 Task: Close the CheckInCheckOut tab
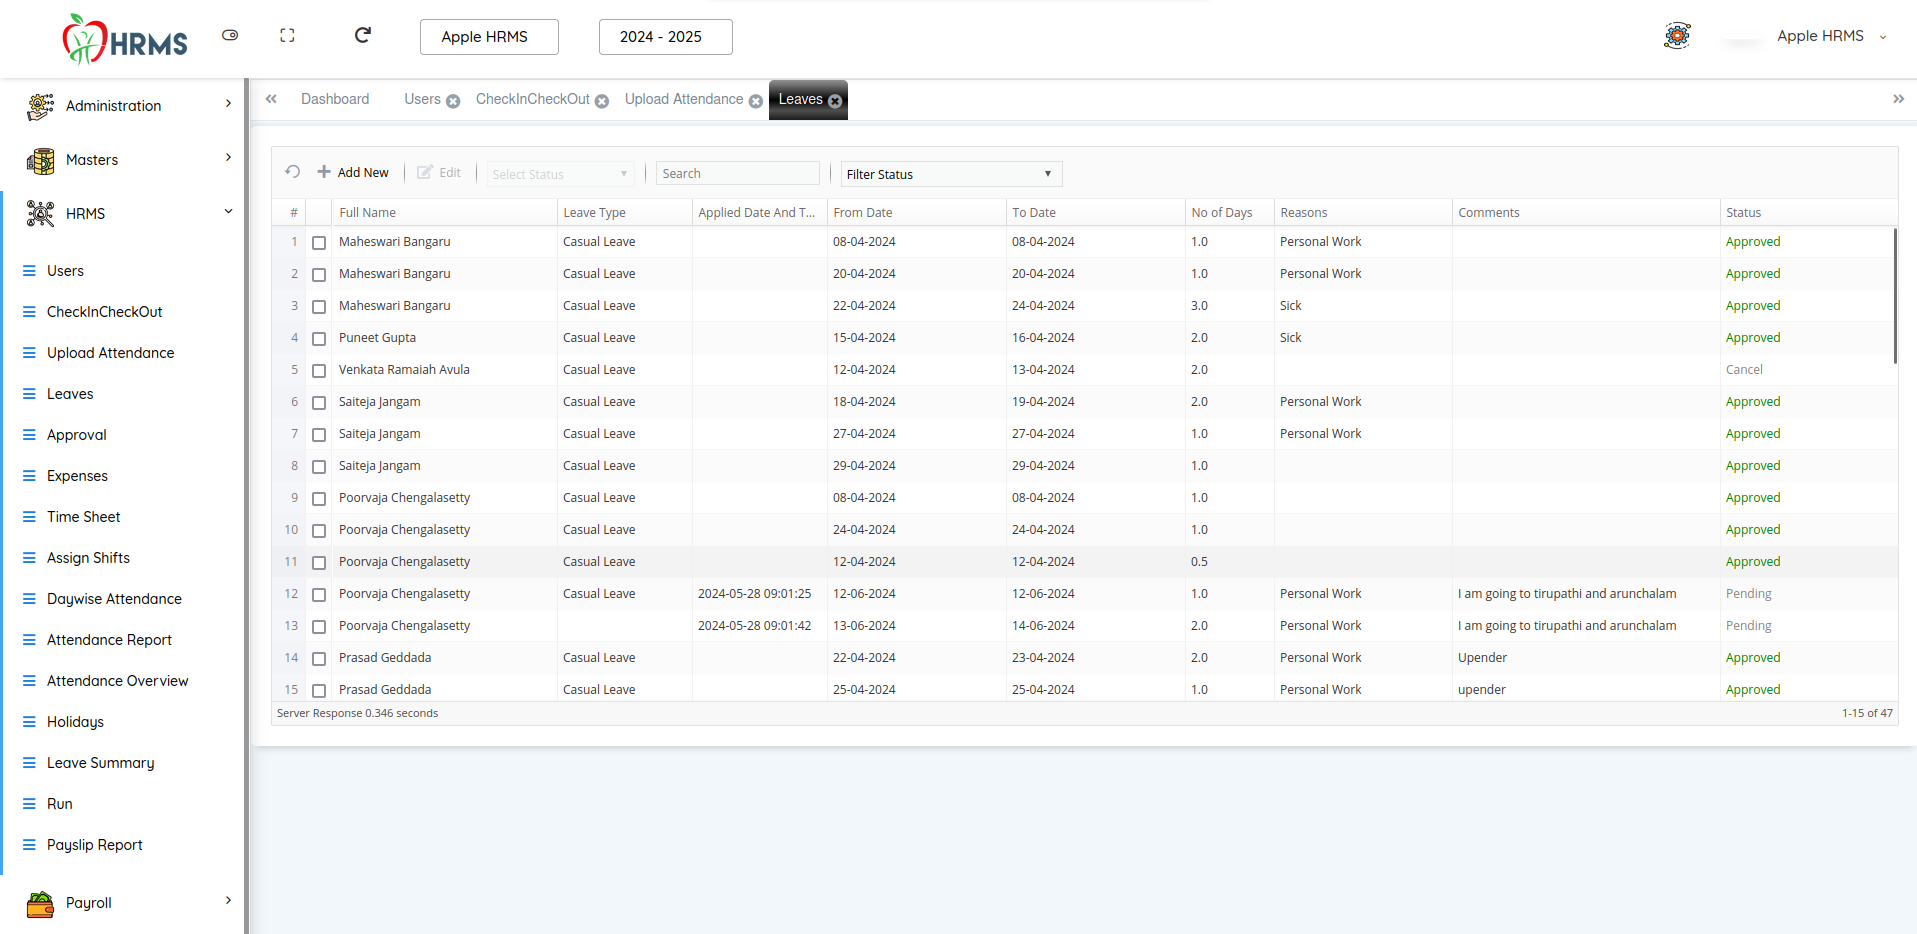point(602,101)
